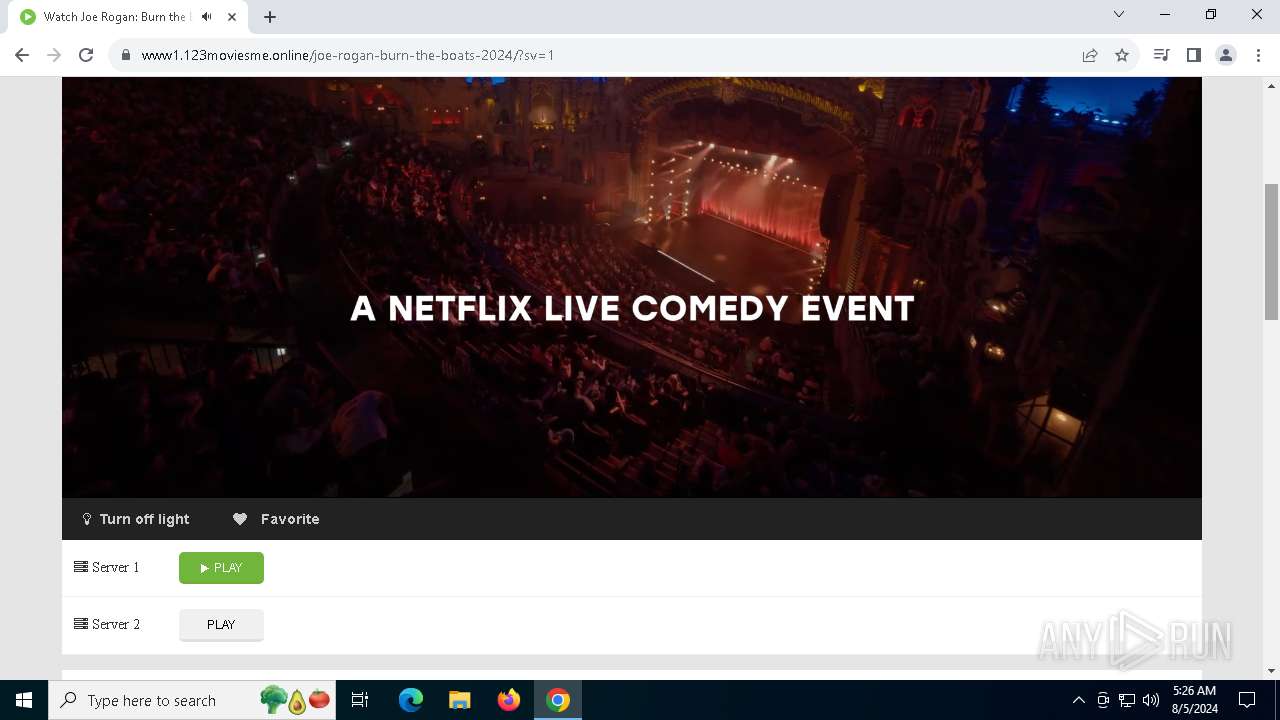
Task: Add movie to Favorite
Action: tap(276, 519)
